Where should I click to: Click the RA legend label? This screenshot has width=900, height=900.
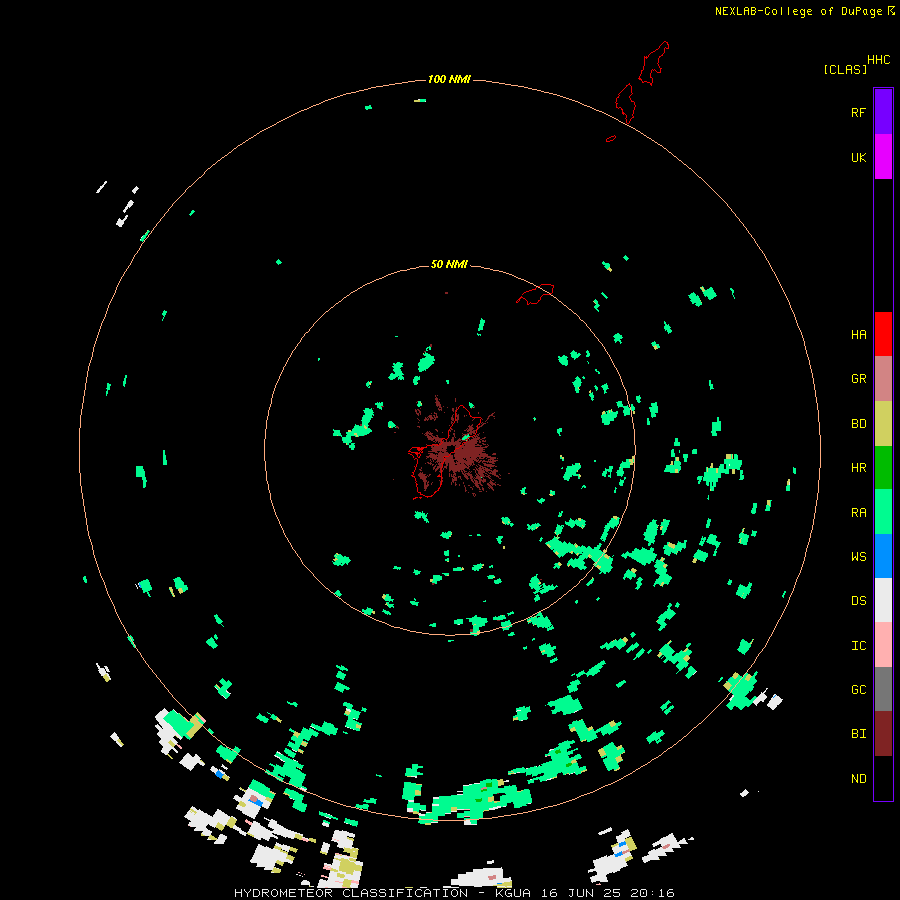(x=858, y=513)
